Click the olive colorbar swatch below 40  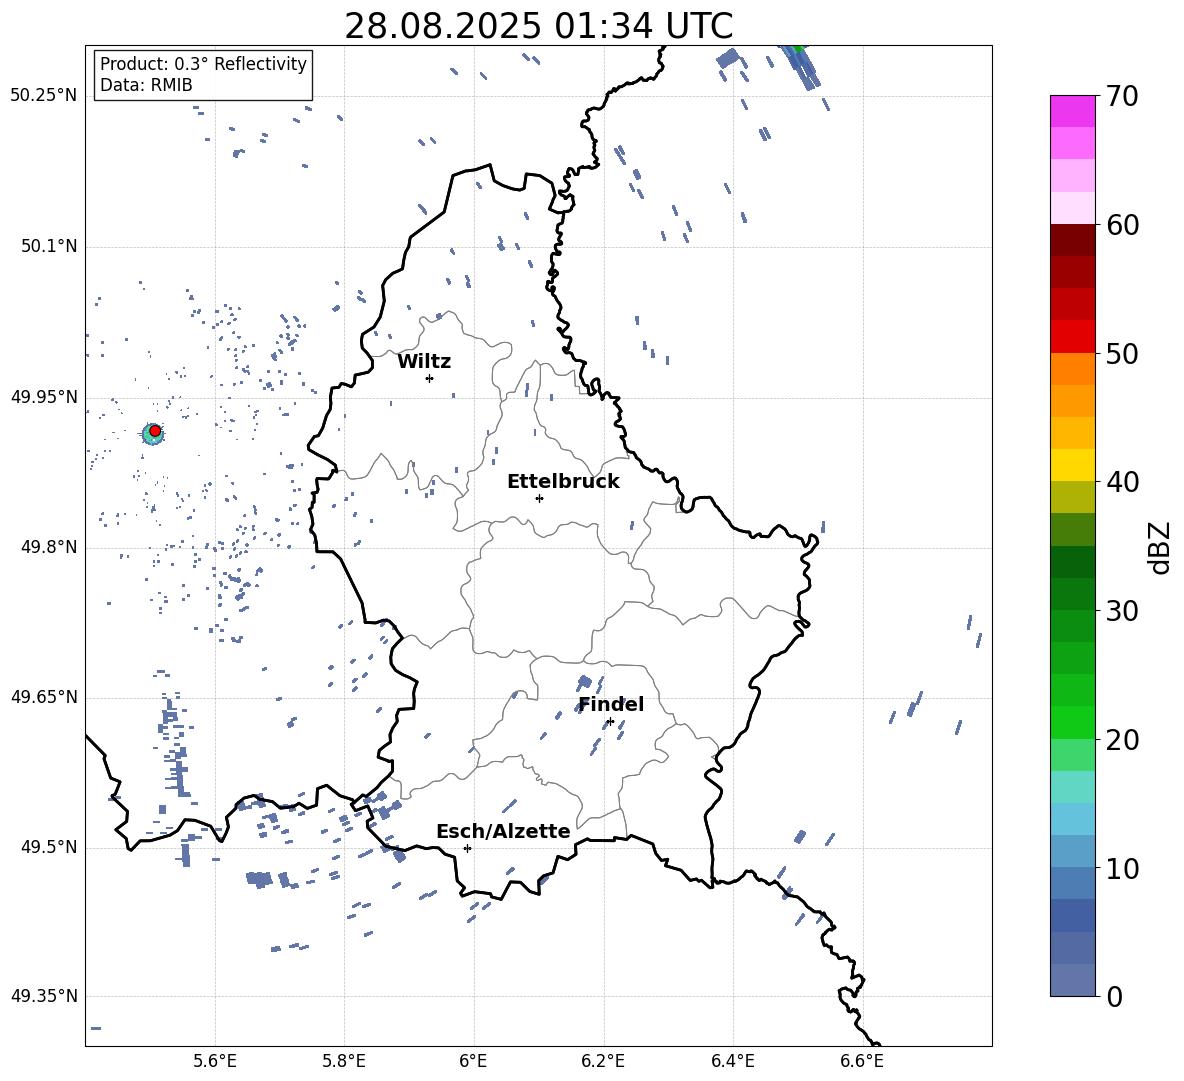coord(1073,497)
